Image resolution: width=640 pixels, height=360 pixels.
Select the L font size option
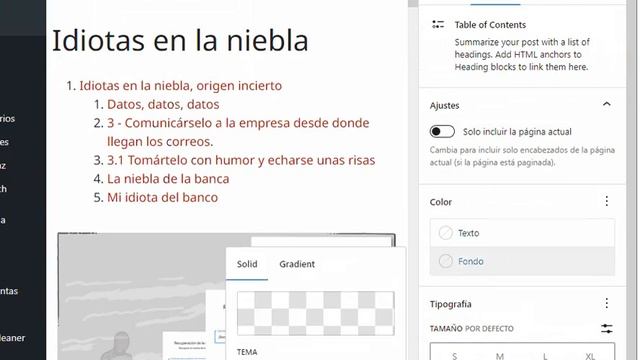pyautogui.click(x=545, y=356)
